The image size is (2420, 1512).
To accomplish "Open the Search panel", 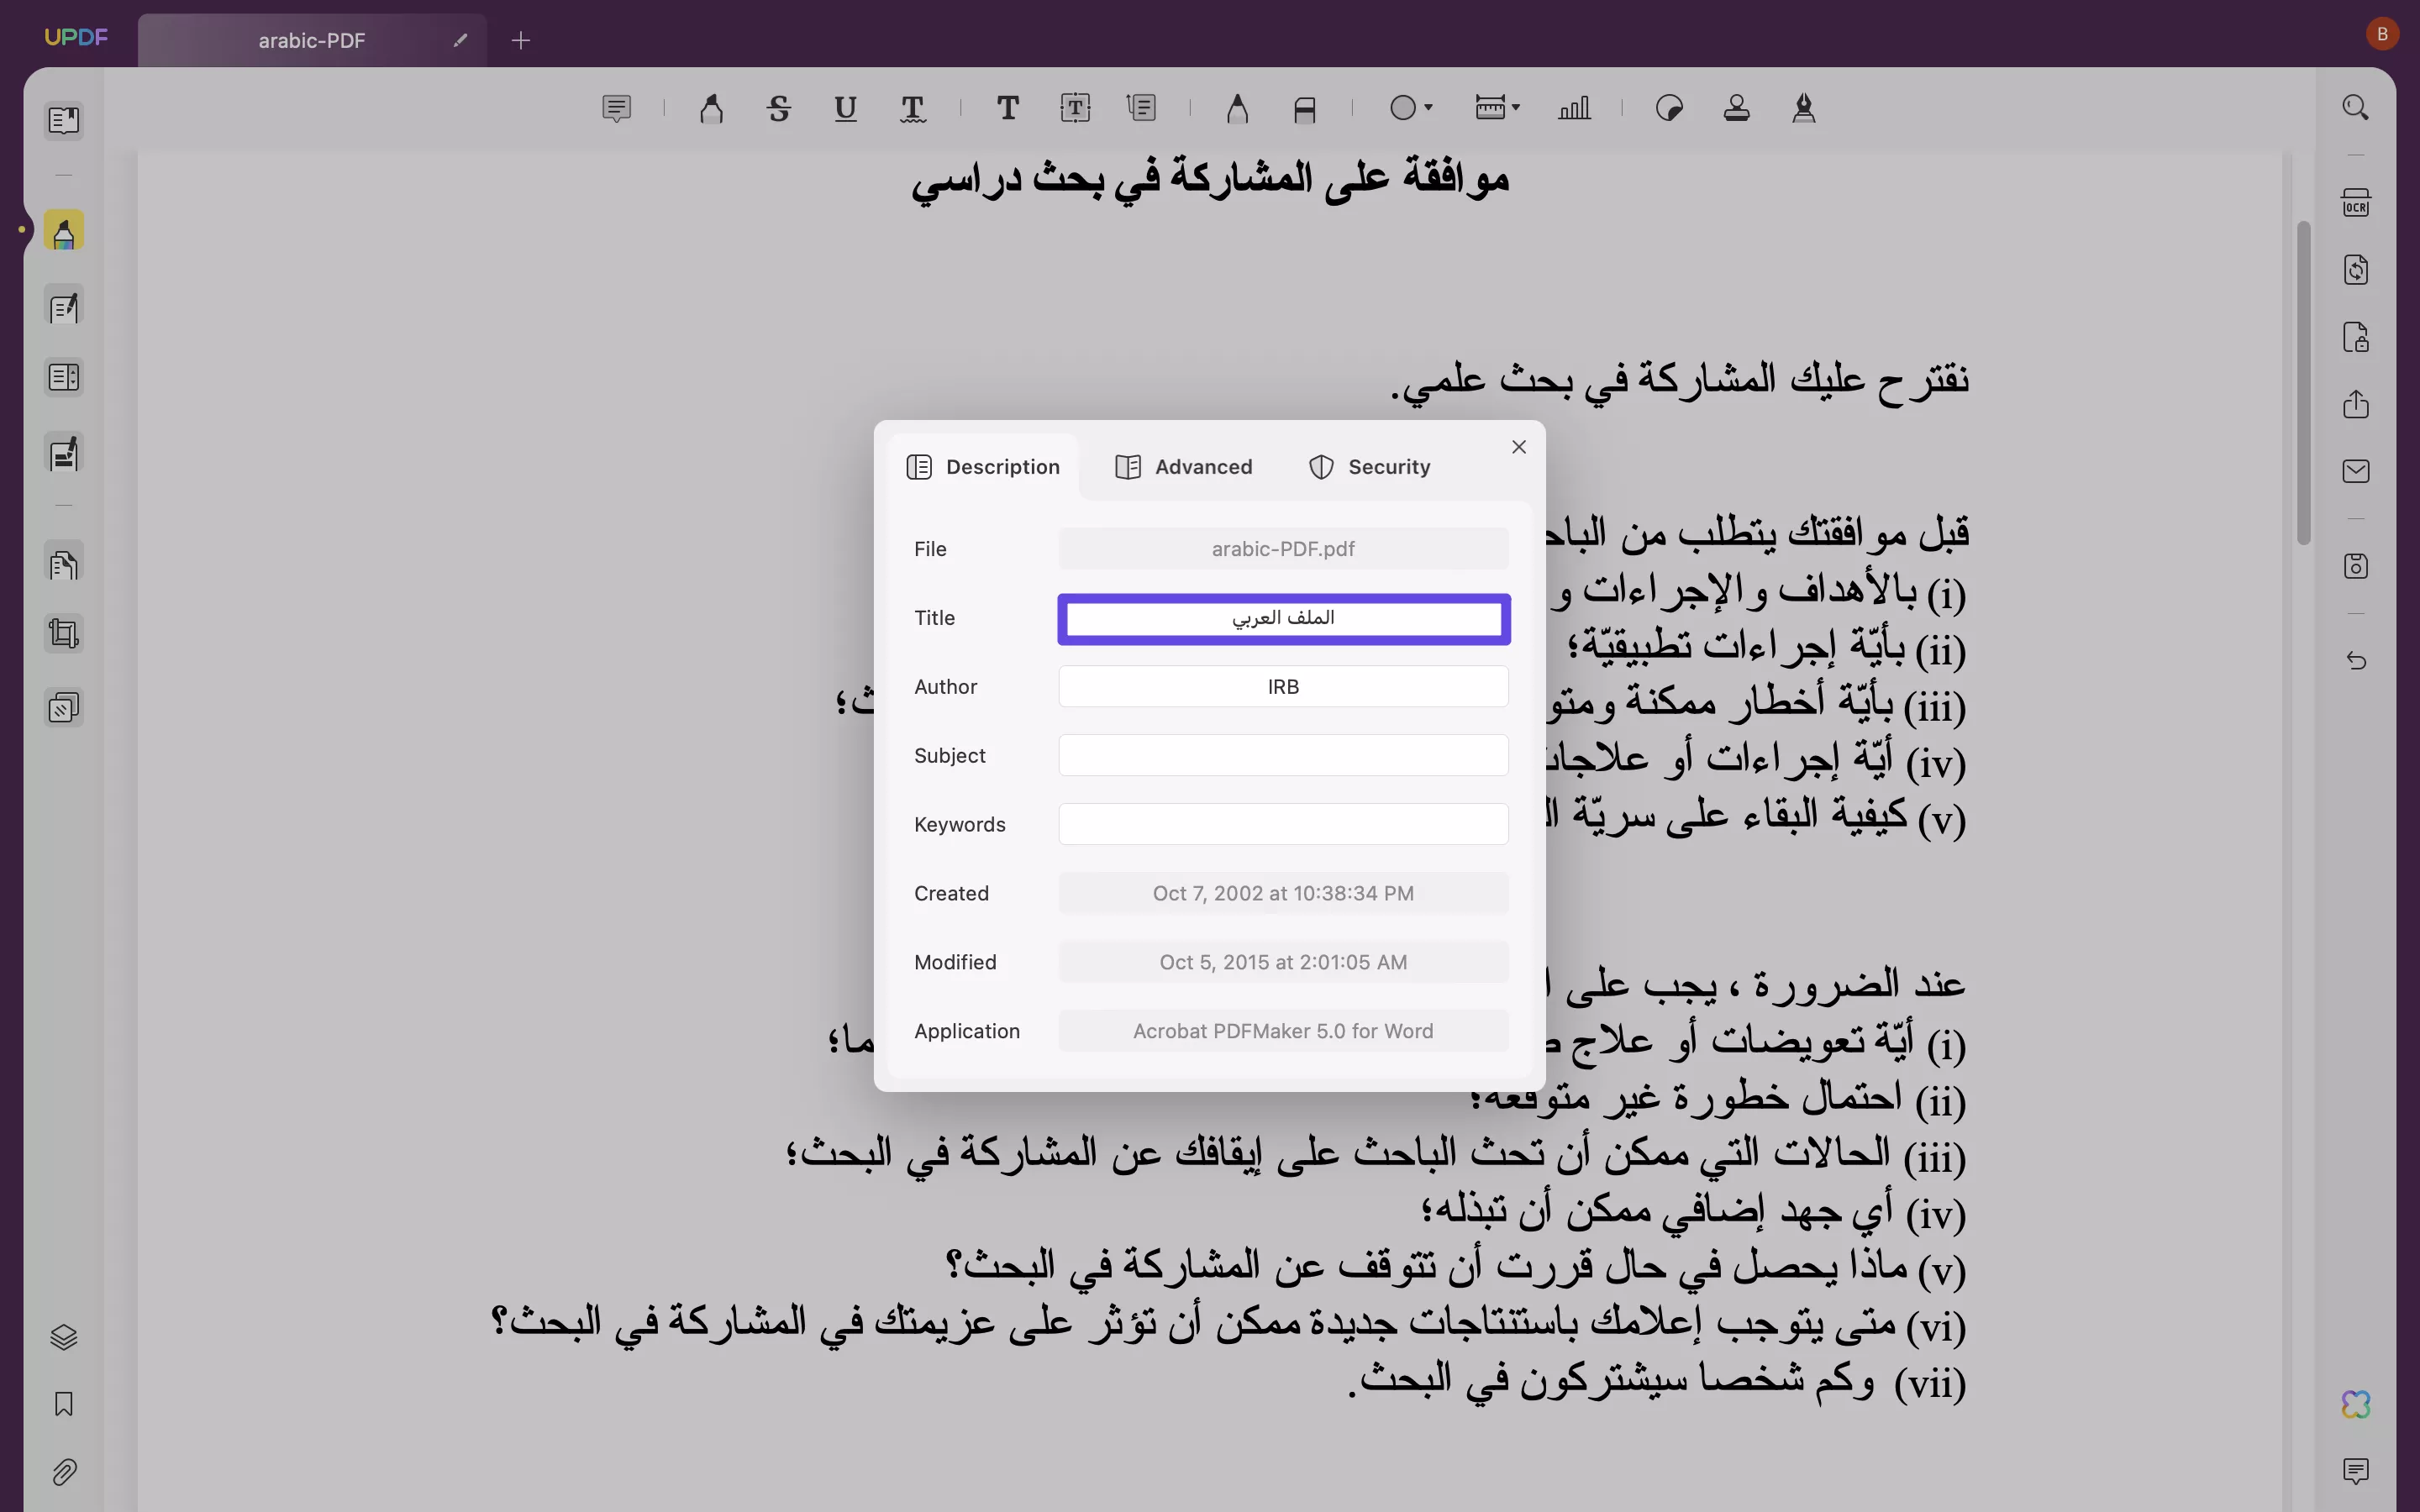I will tap(2356, 107).
